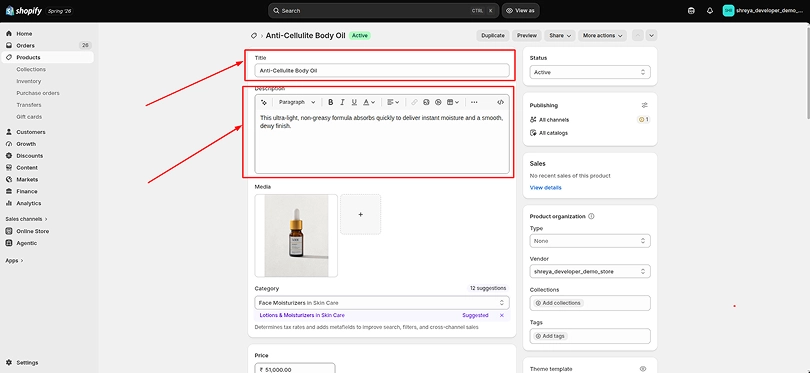Toggle underline formatting

click(354, 102)
